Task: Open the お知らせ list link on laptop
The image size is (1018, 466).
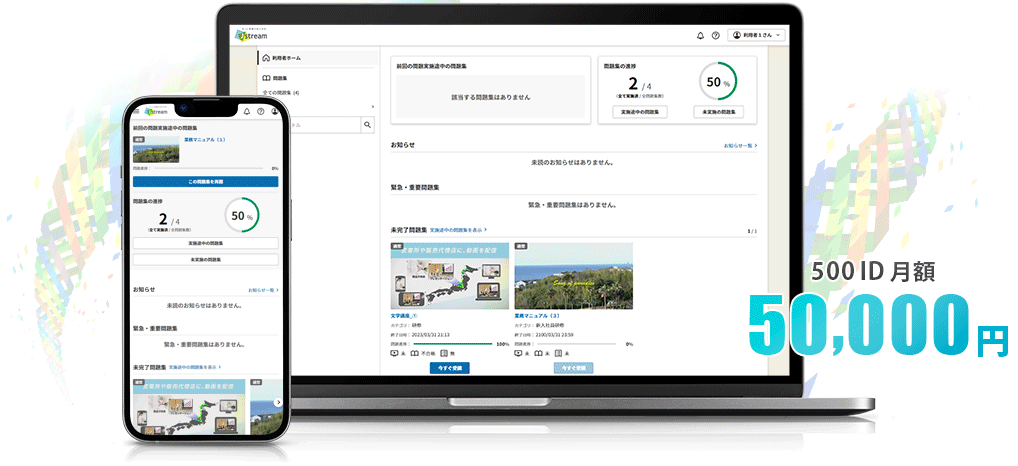Action: [x=740, y=146]
